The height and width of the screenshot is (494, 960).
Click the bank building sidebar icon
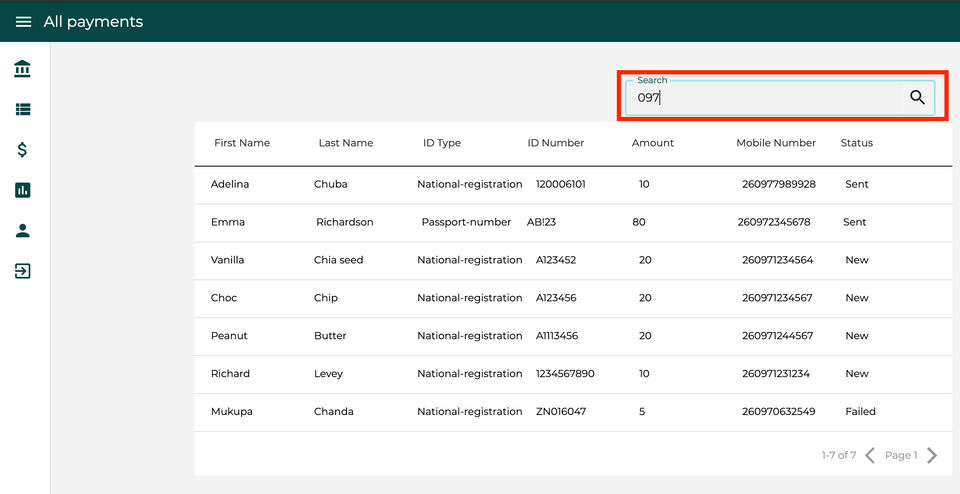[x=23, y=69]
